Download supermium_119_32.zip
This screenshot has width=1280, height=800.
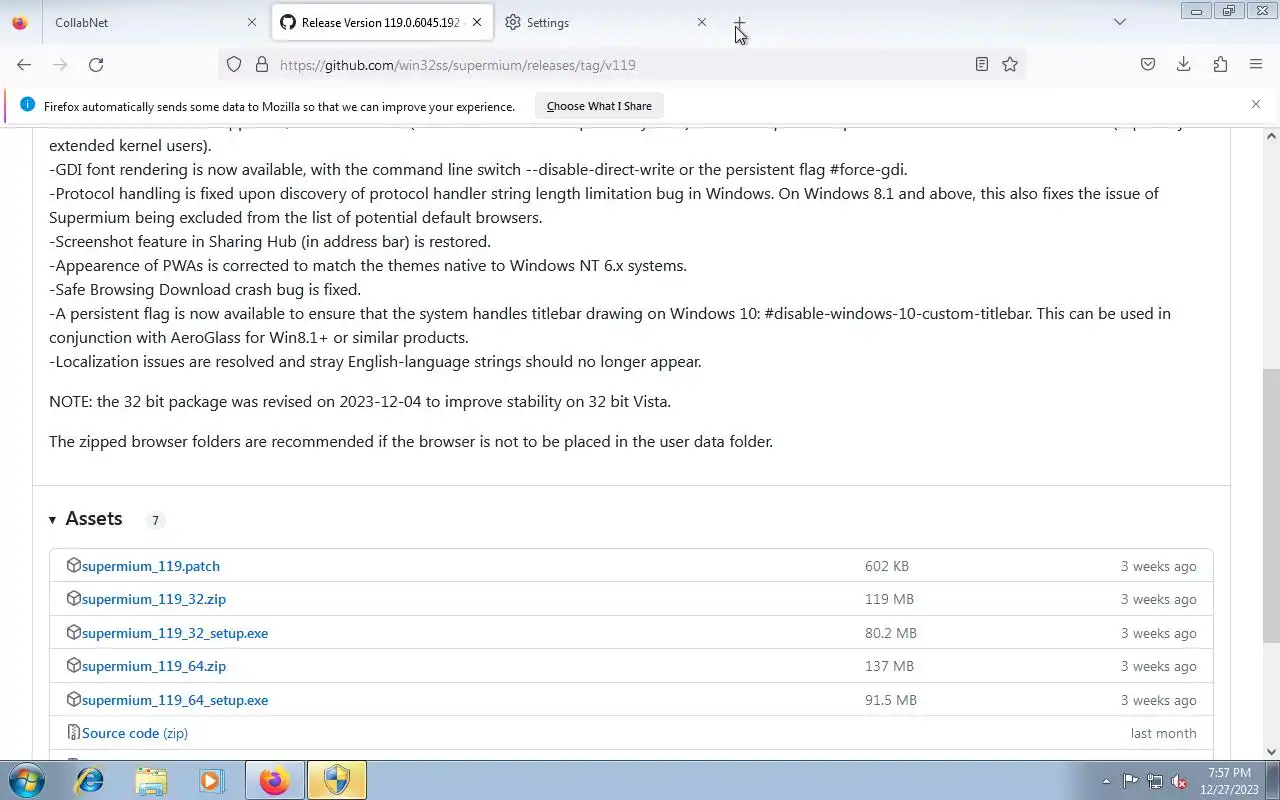(x=154, y=599)
